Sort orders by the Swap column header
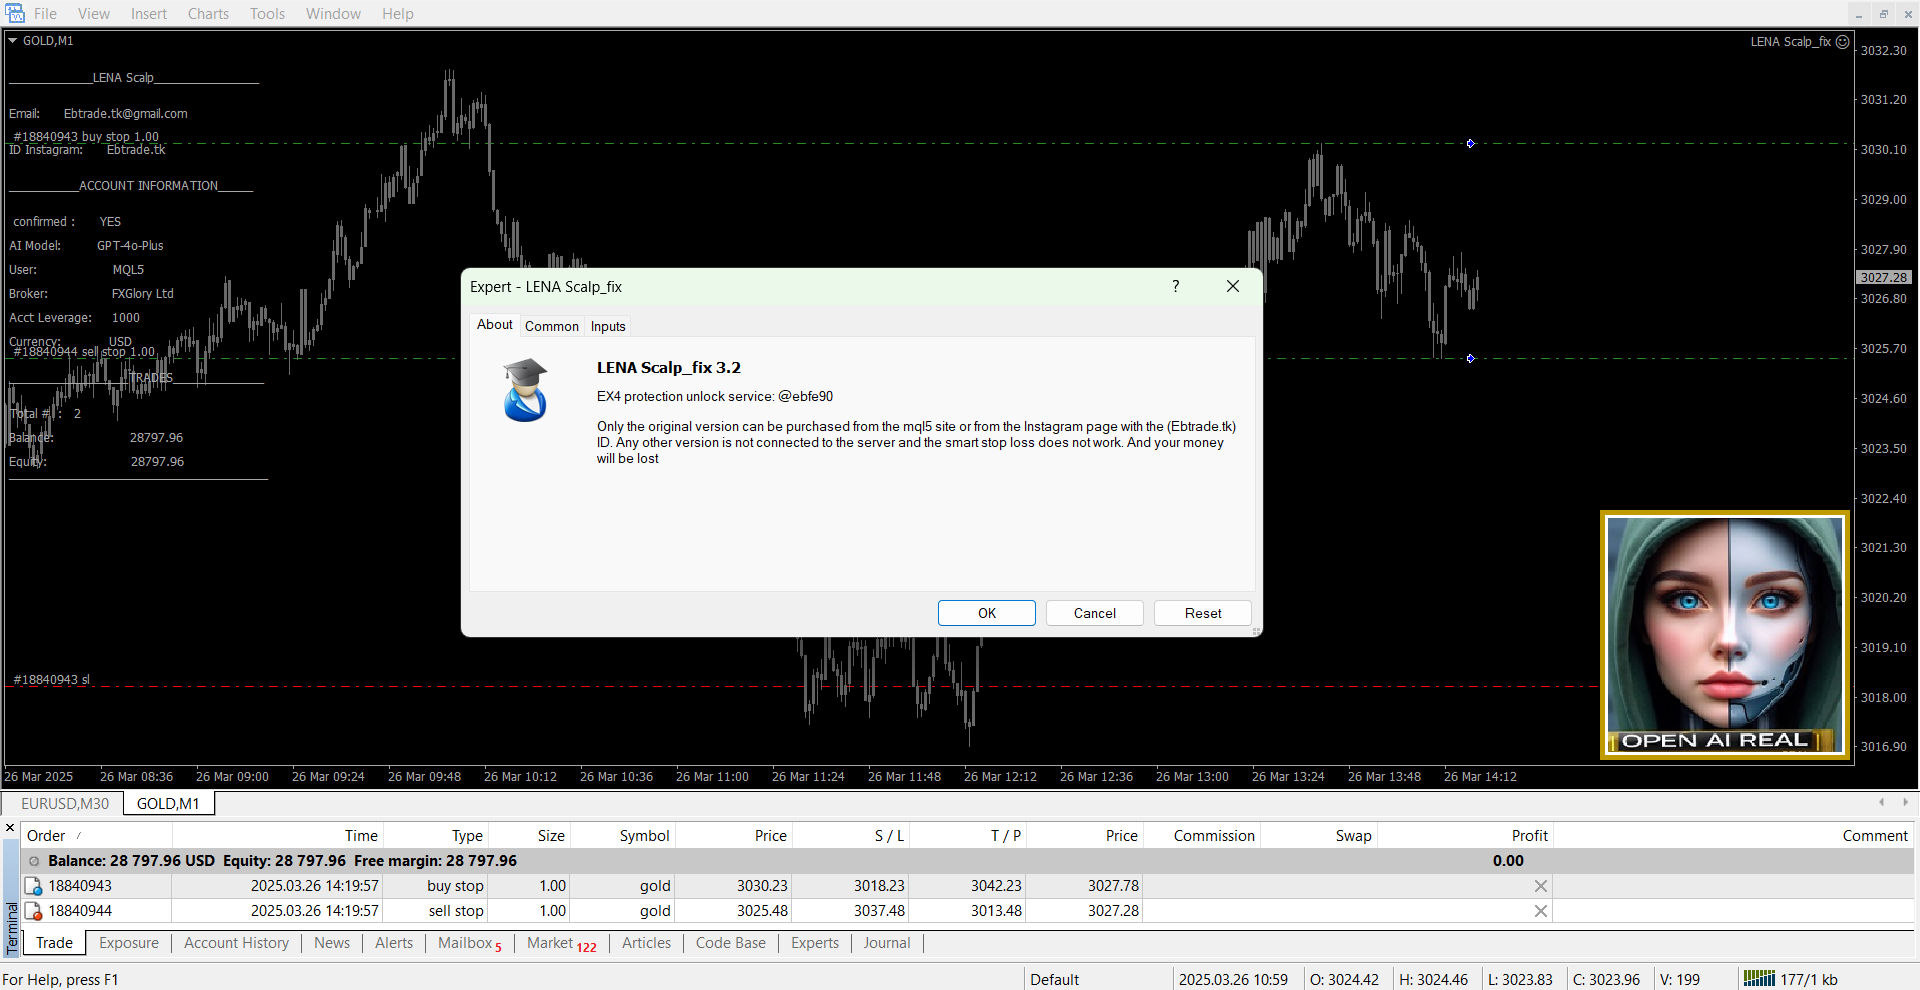 (1319, 836)
